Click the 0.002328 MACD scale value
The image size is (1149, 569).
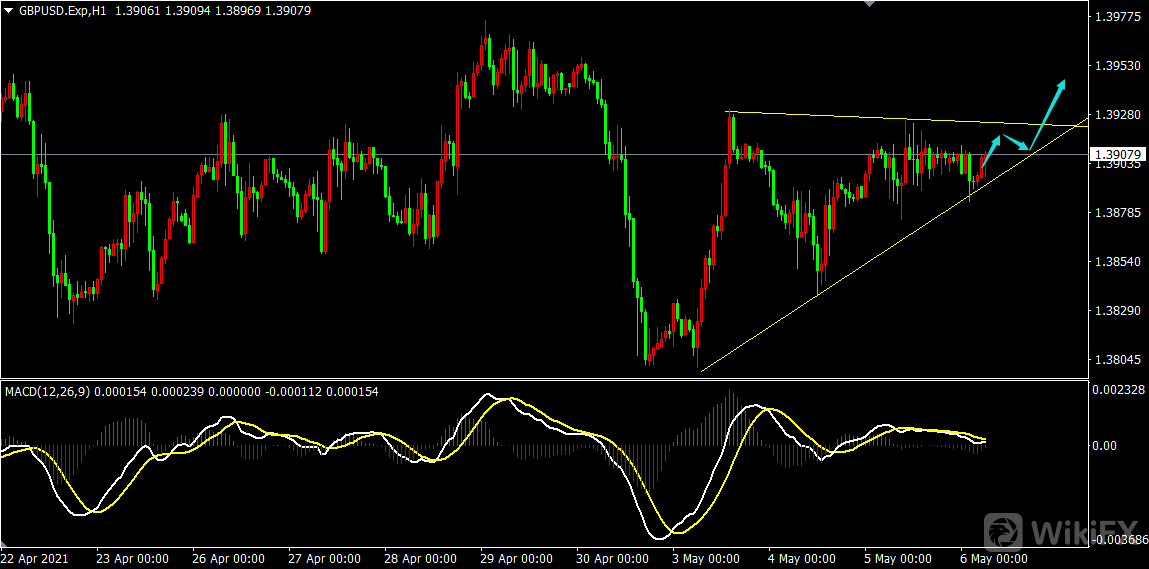[x=1118, y=389]
